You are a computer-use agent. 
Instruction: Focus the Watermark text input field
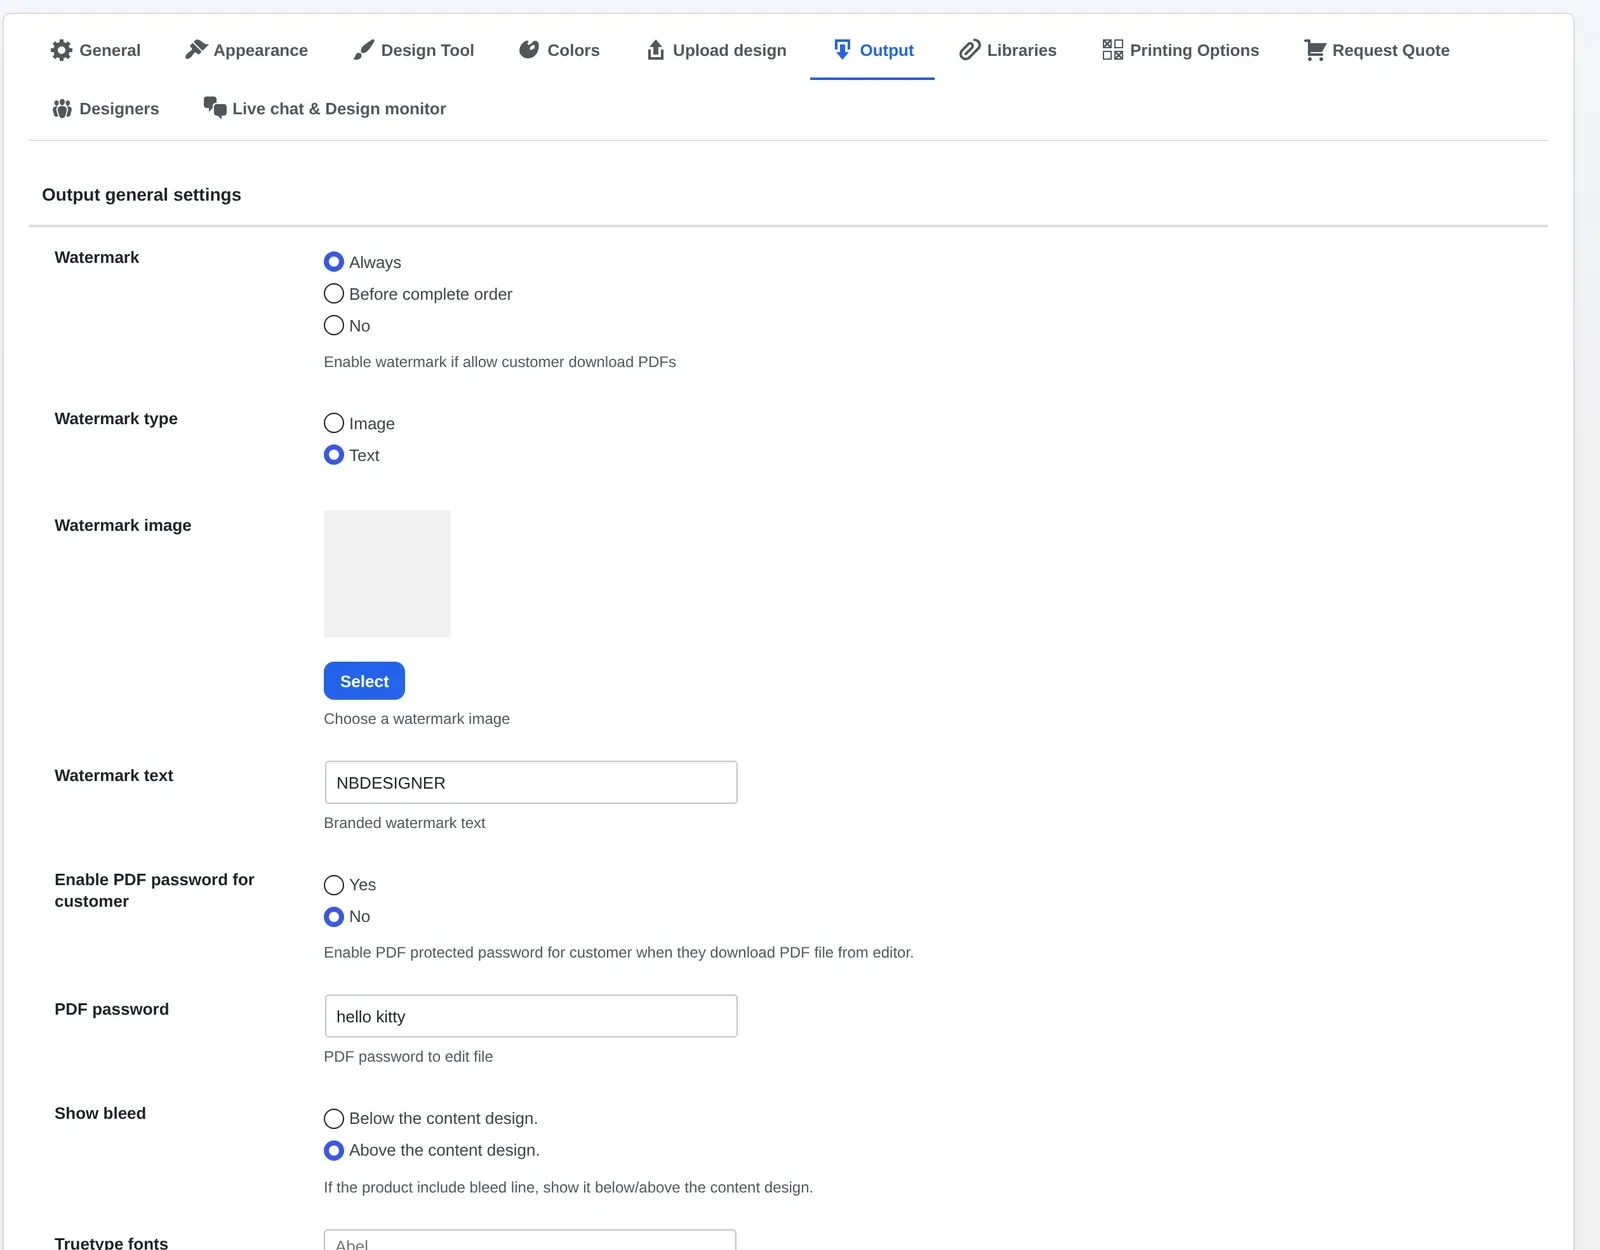click(x=531, y=782)
